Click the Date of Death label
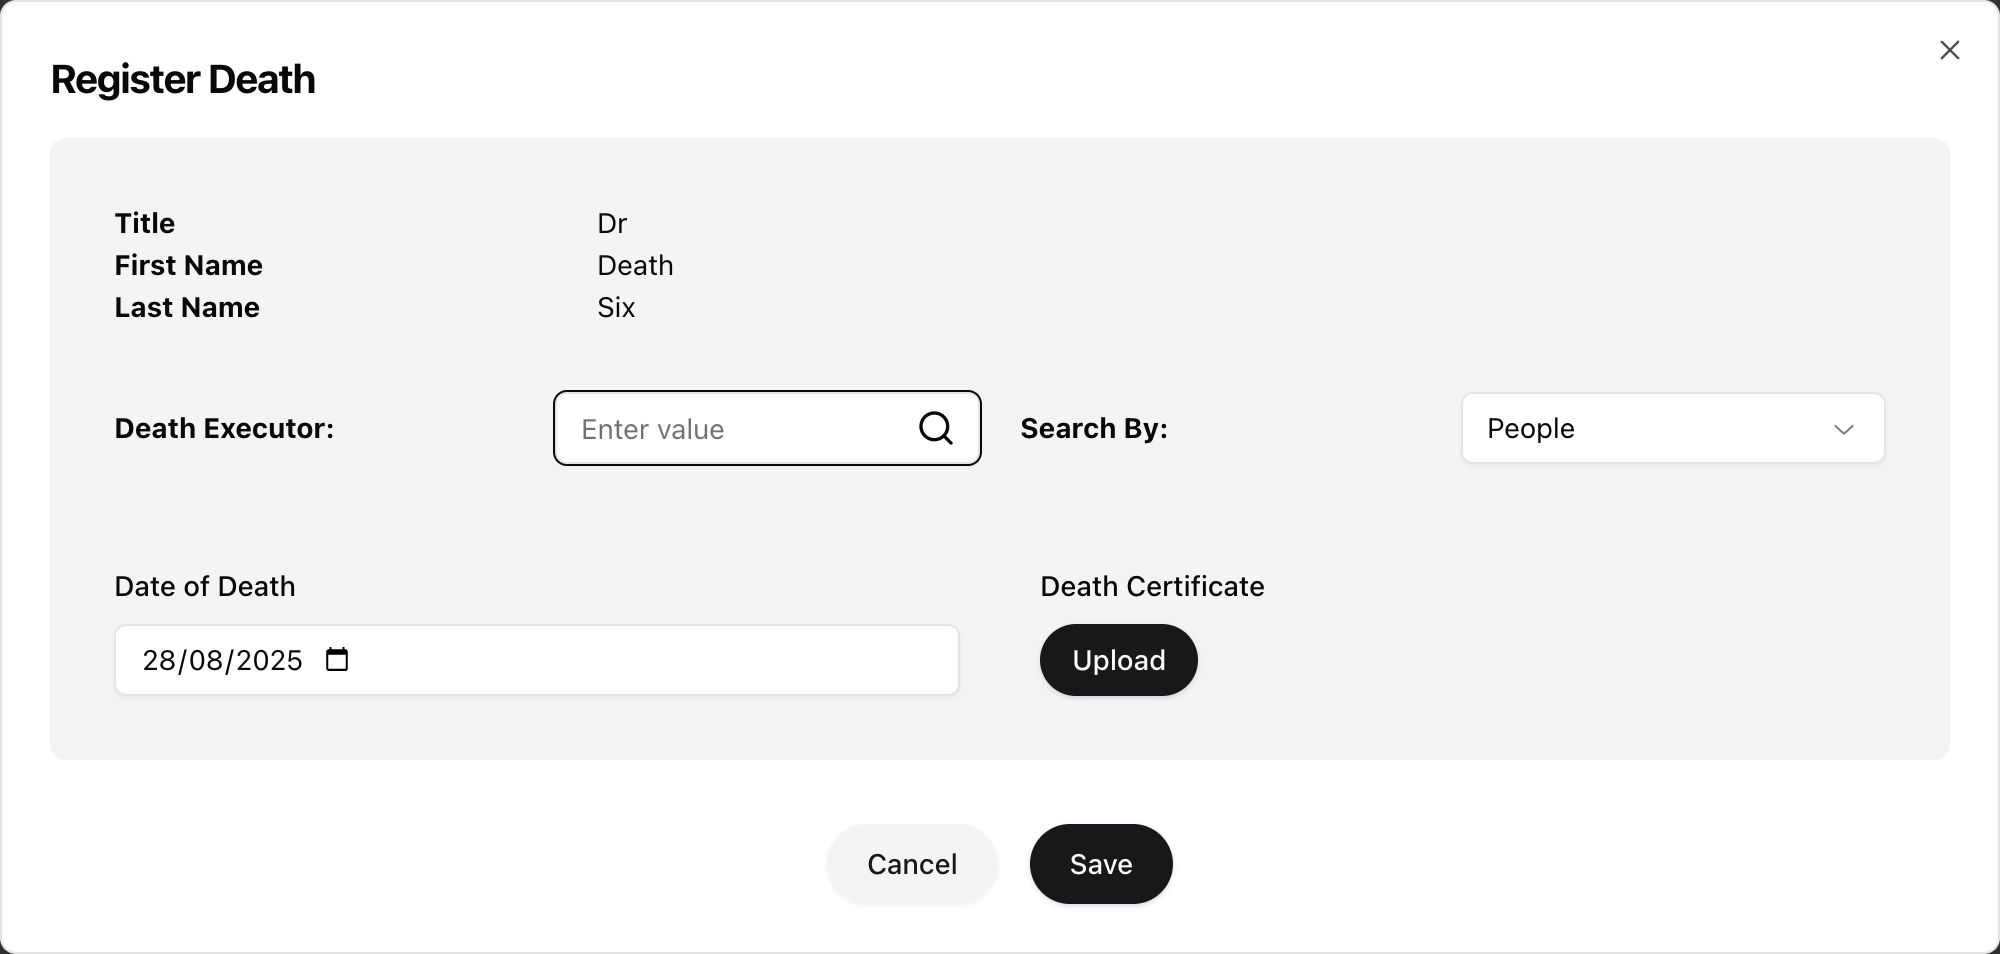The width and height of the screenshot is (2000, 954). [205, 586]
